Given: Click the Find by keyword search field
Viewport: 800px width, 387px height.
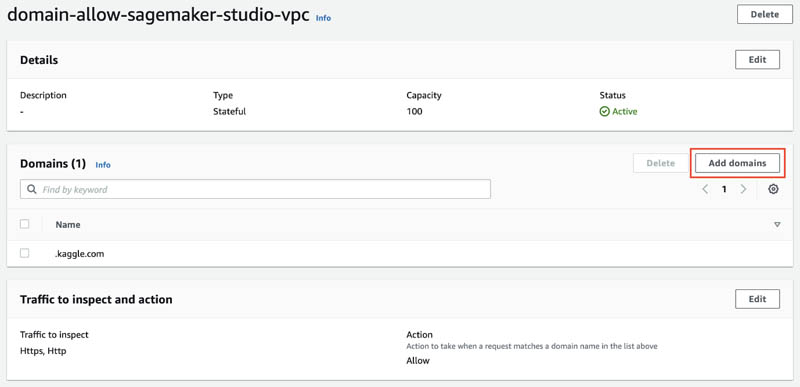Looking at the screenshot, I should (x=255, y=189).
